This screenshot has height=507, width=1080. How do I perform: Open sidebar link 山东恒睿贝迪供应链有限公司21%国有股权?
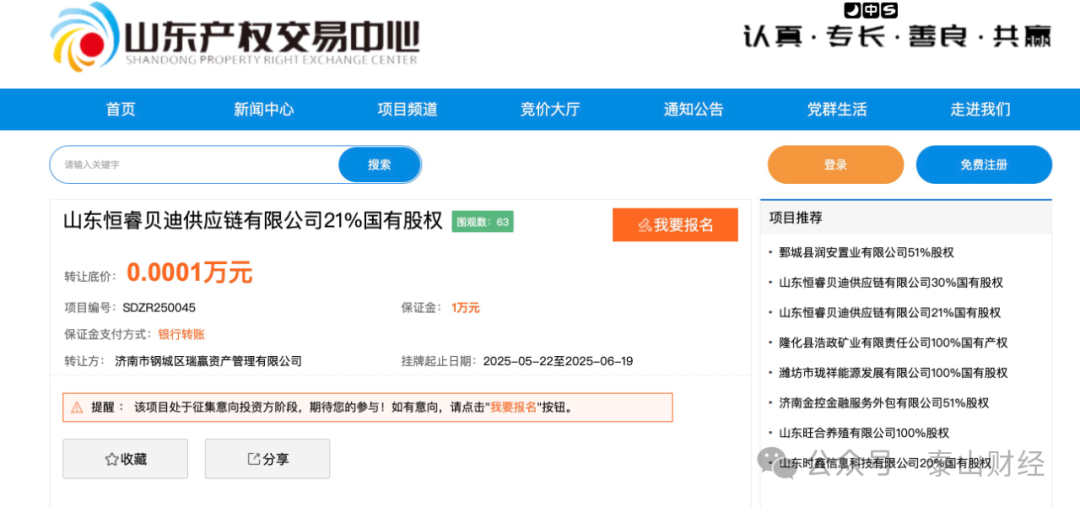point(889,313)
